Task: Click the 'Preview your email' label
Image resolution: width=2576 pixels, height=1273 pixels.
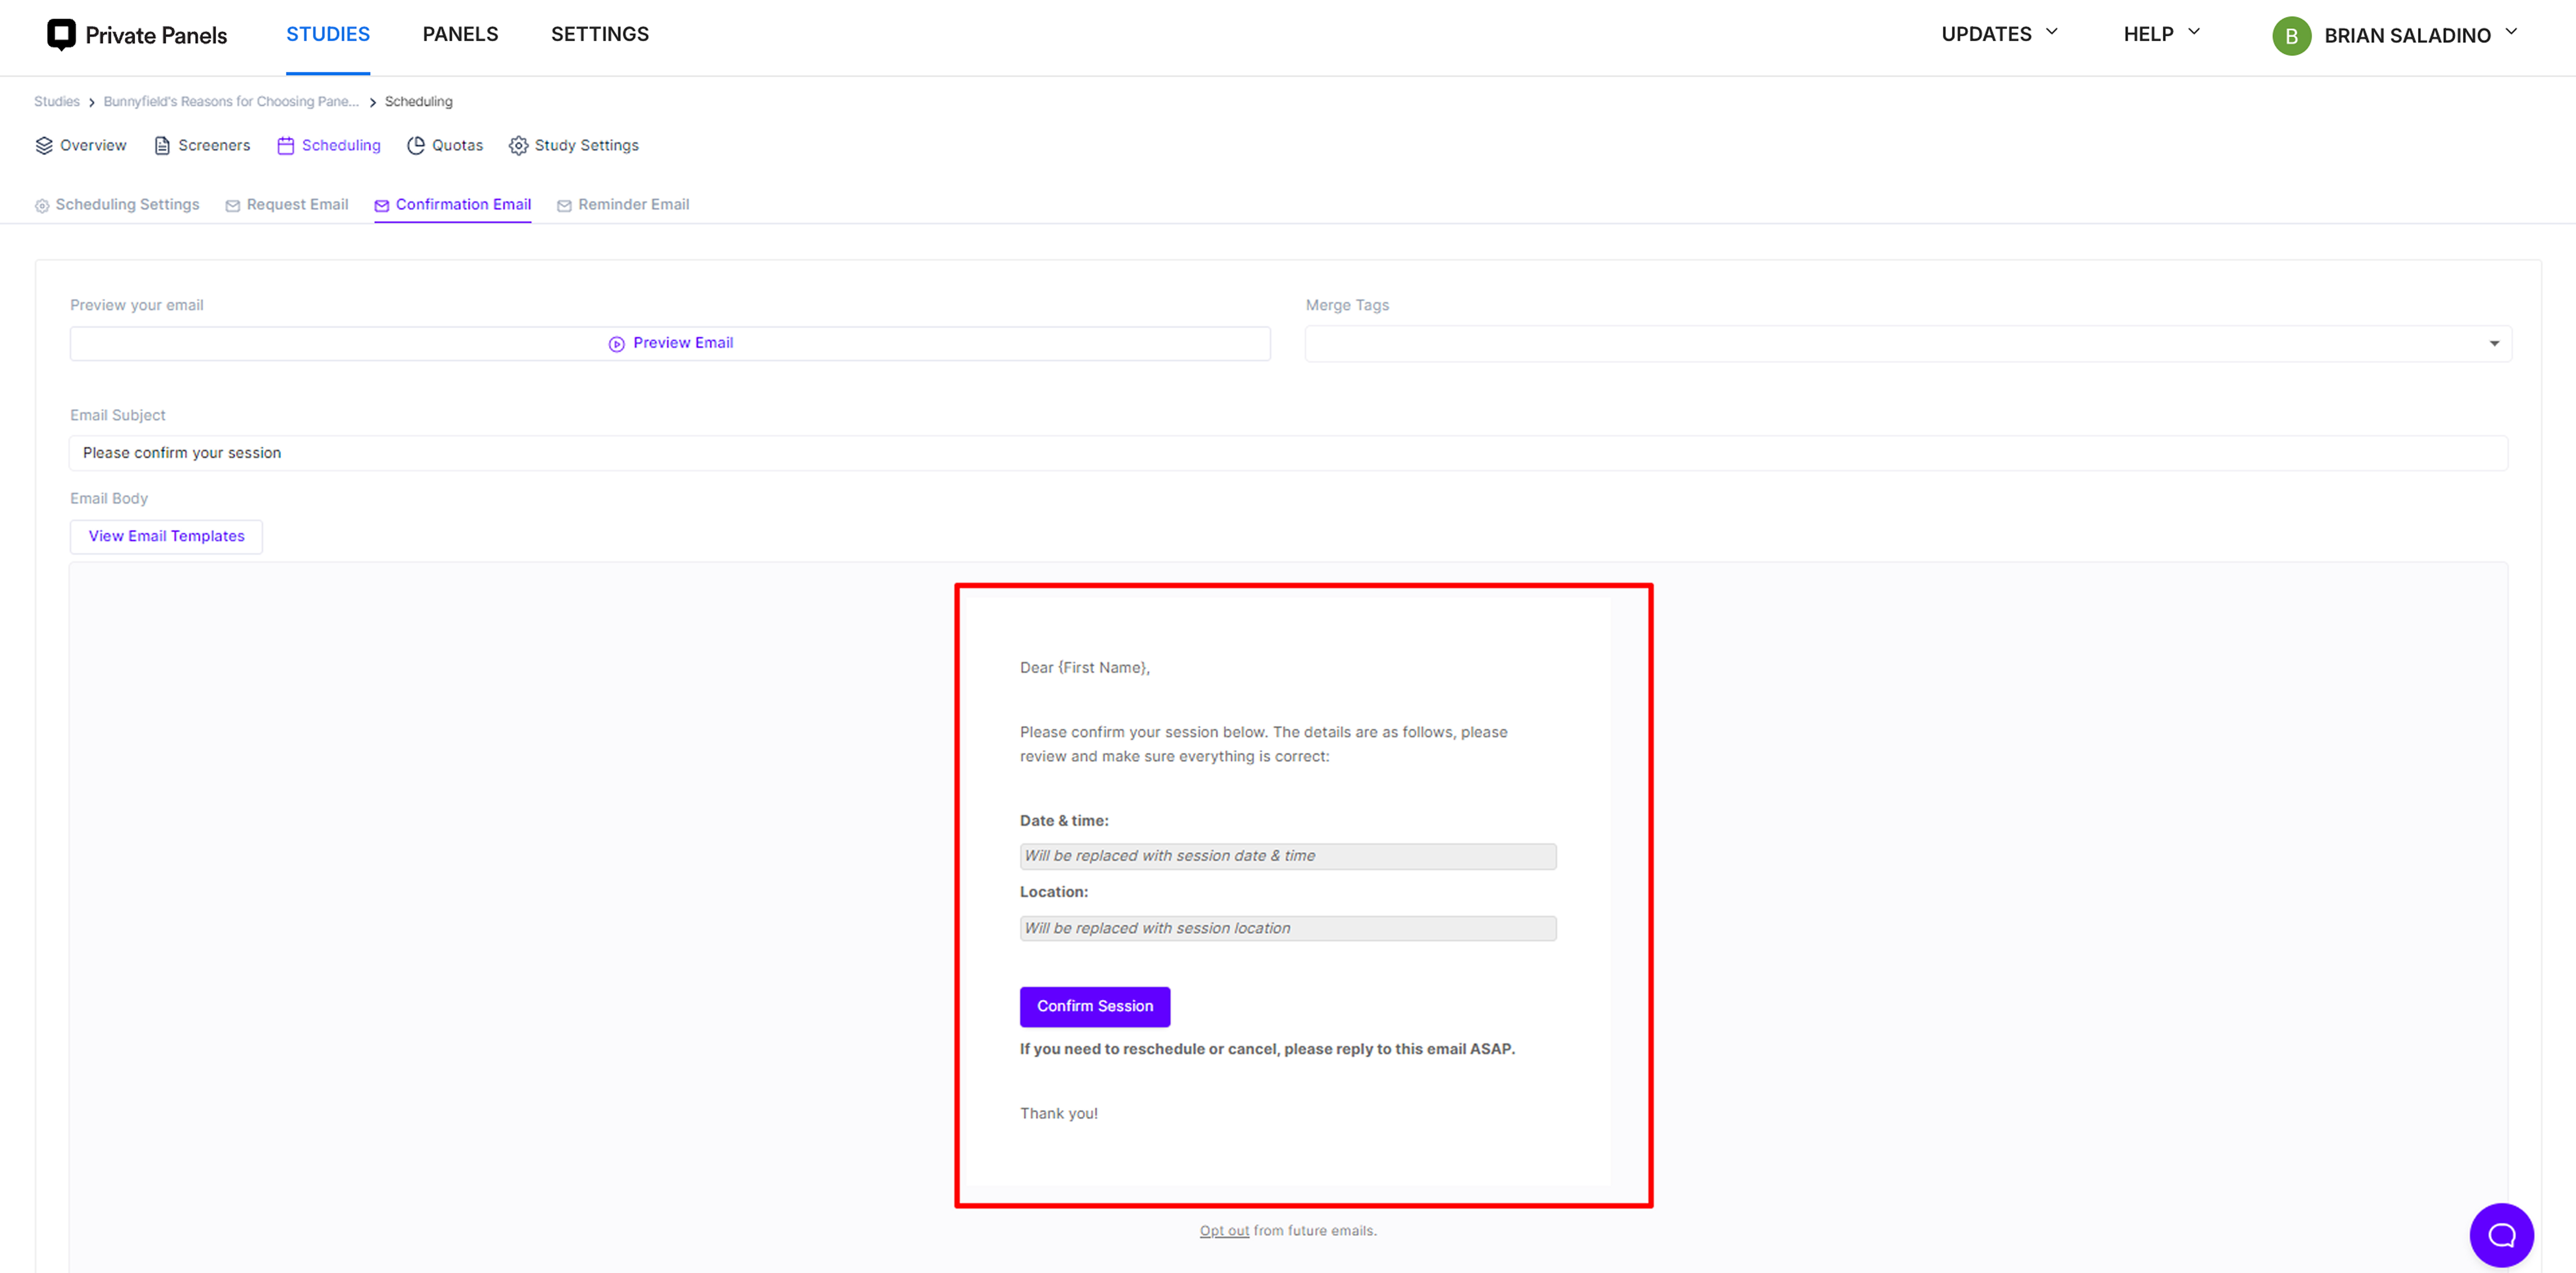Action: [137, 306]
